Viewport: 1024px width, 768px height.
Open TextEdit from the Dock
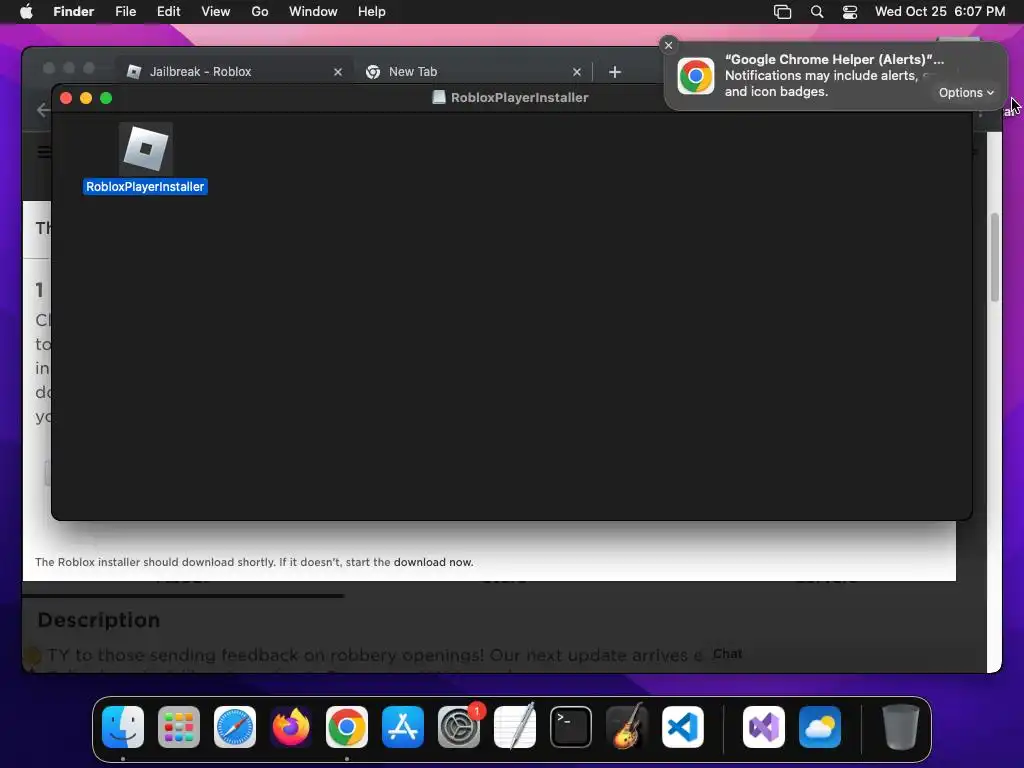[515, 727]
